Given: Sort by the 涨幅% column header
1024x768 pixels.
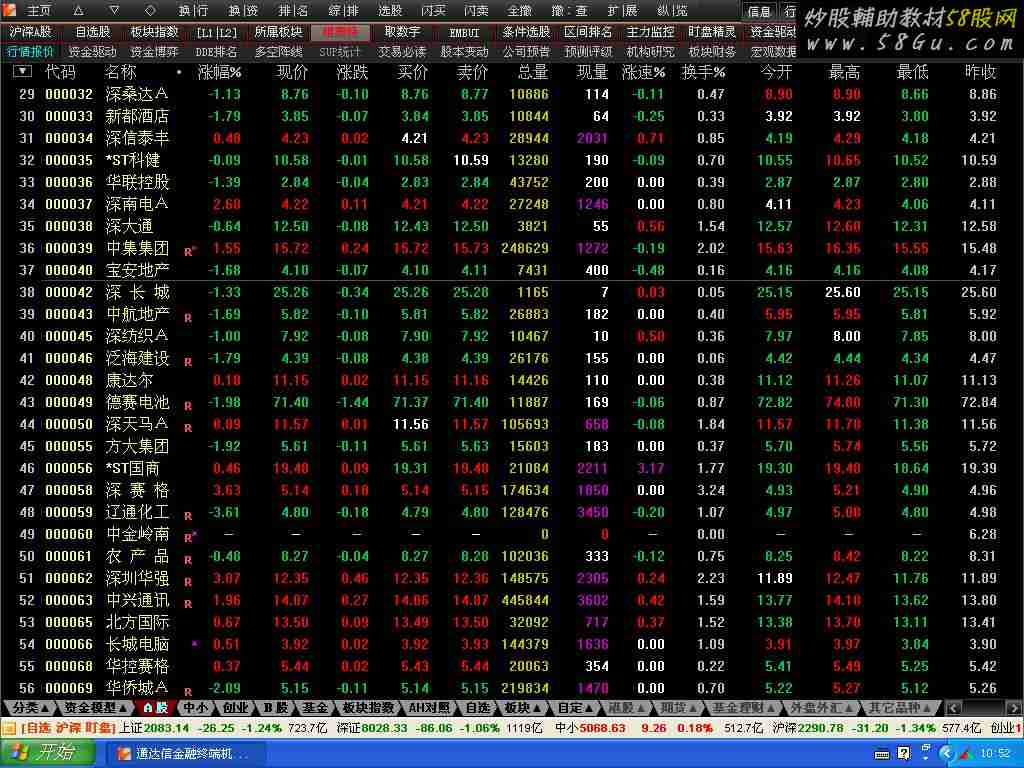Looking at the screenshot, I should 219,72.
